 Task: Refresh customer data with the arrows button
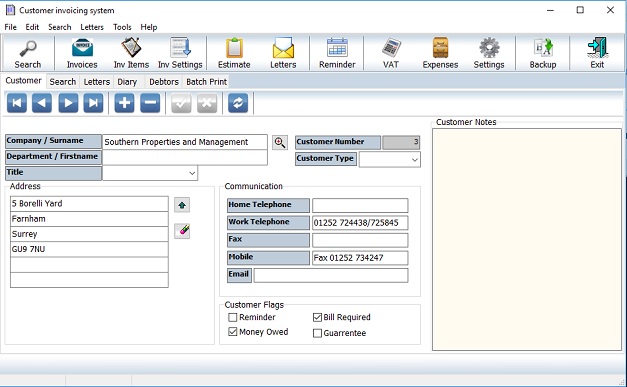click(x=238, y=103)
